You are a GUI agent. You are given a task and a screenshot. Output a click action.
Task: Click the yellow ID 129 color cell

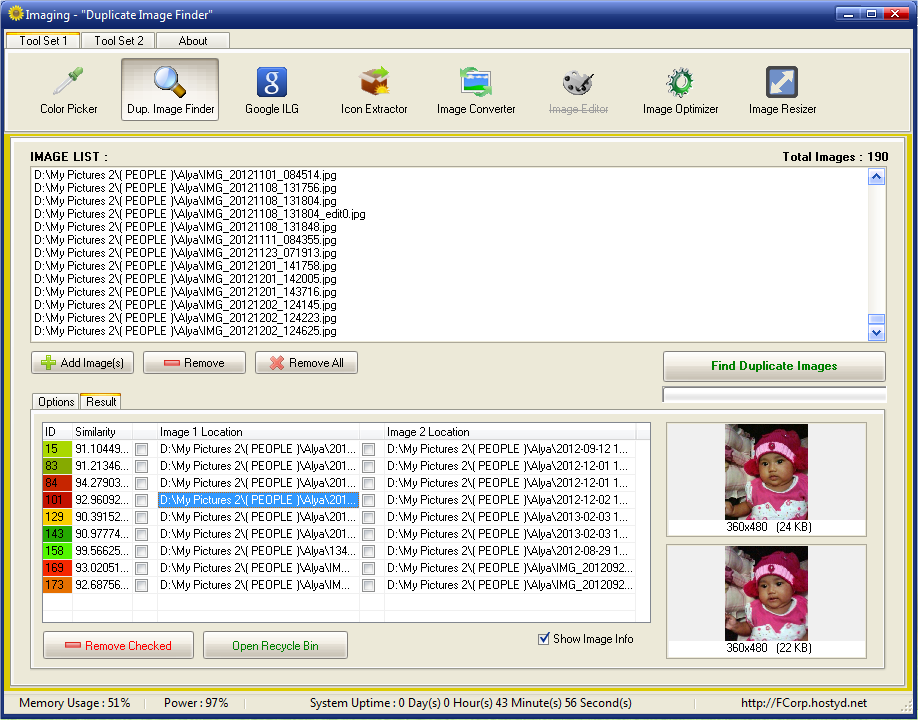click(57, 517)
